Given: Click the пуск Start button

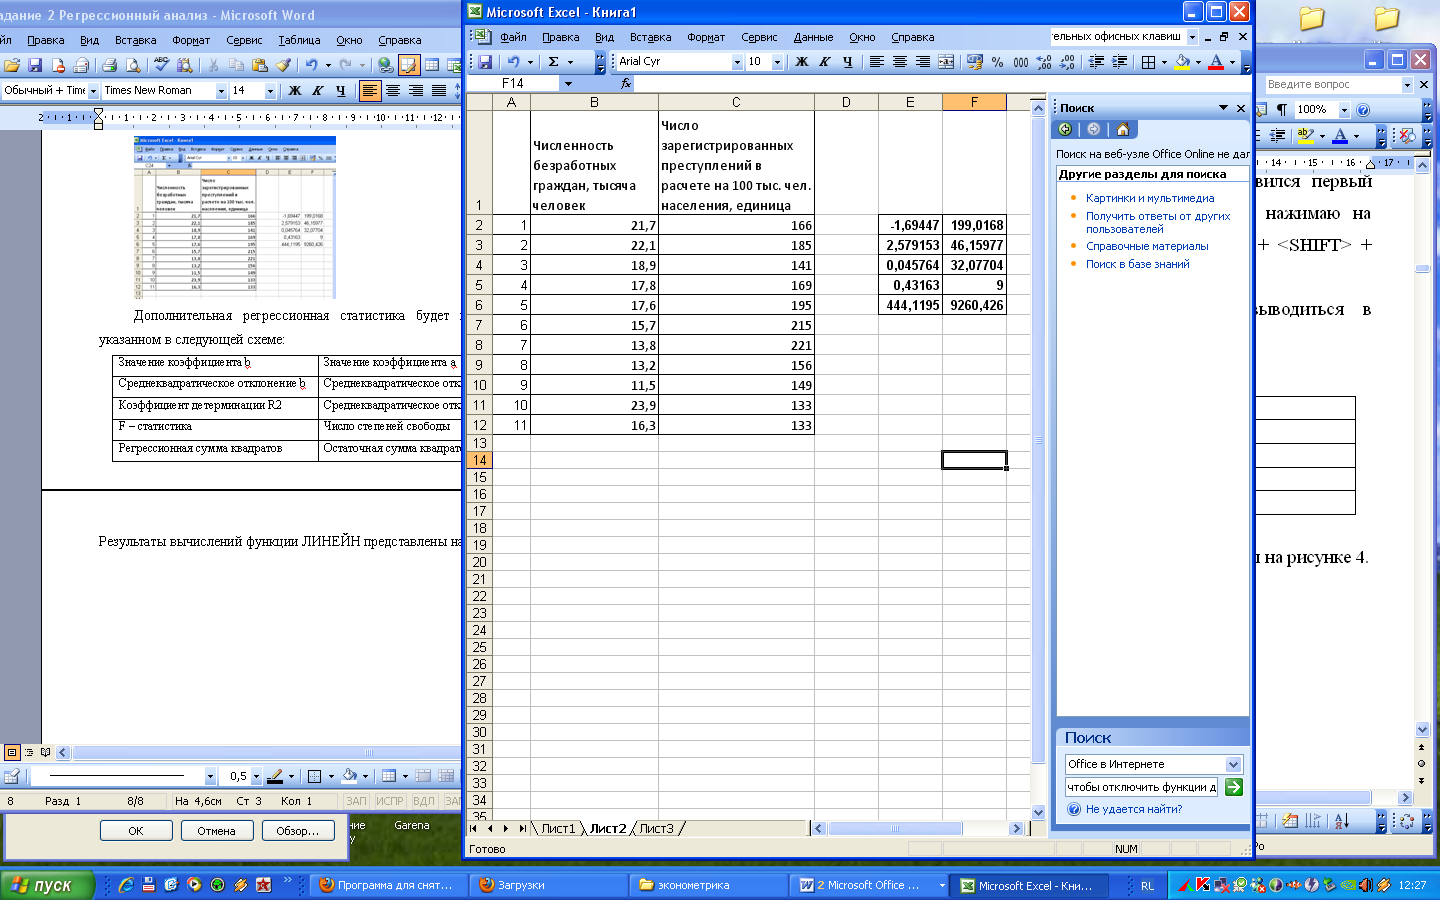Looking at the screenshot, I should pos(47,885).
